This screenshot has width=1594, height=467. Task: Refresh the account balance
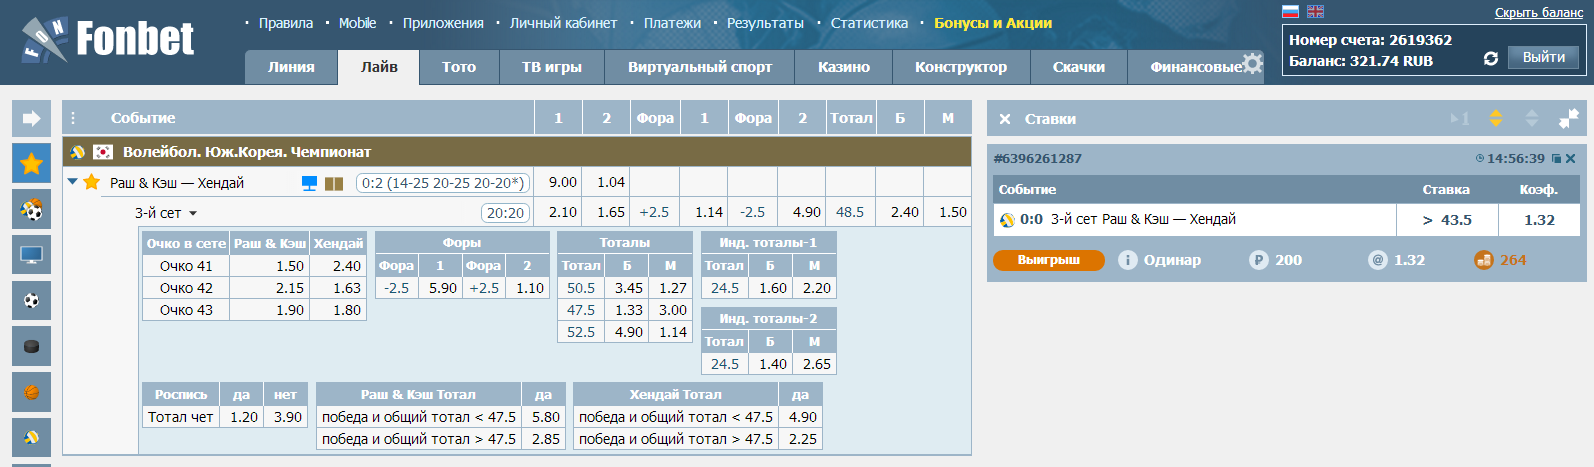1490,59
